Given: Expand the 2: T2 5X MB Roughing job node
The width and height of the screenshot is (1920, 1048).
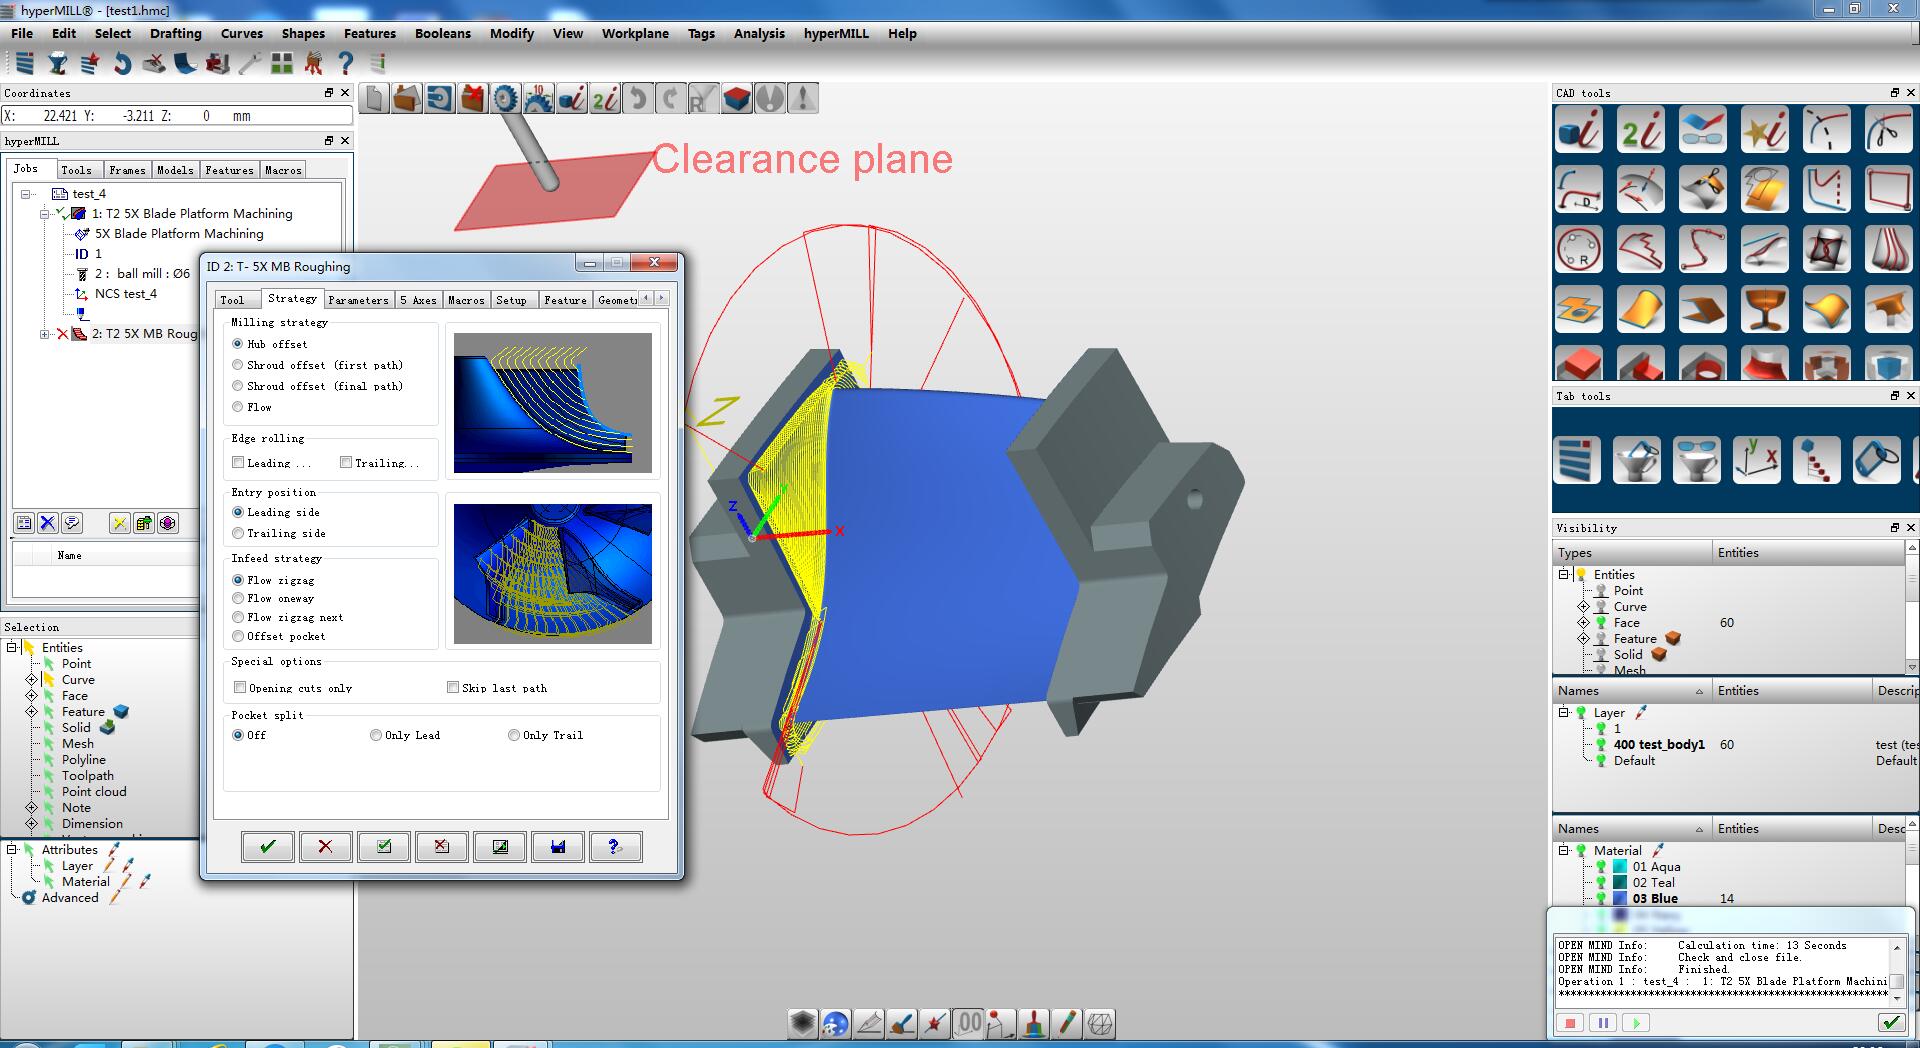Looking at the screenshot, I should pyautogui.click(x=44, y=334).
